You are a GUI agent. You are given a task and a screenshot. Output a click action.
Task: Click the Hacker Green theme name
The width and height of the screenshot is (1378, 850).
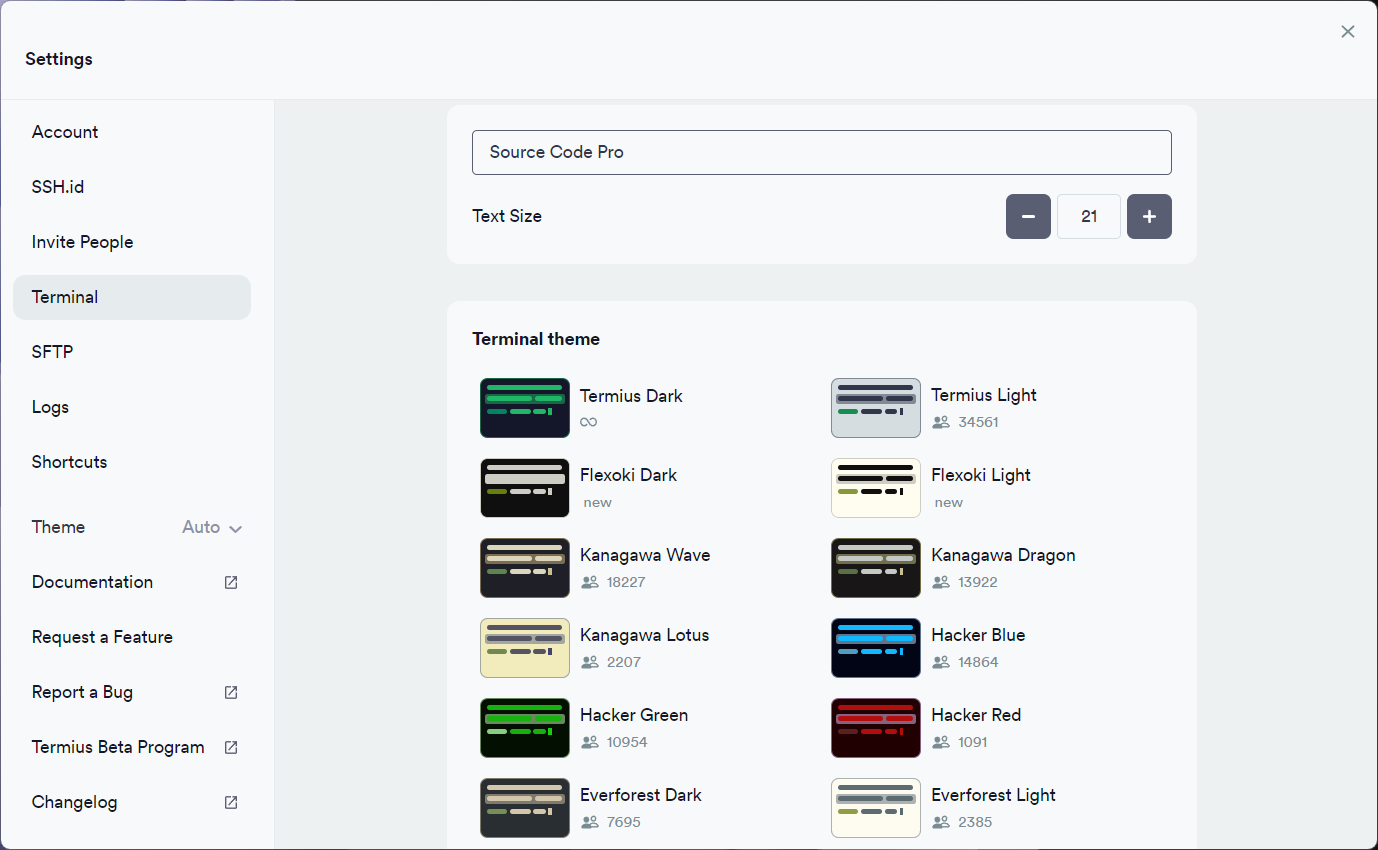[634, 715]
